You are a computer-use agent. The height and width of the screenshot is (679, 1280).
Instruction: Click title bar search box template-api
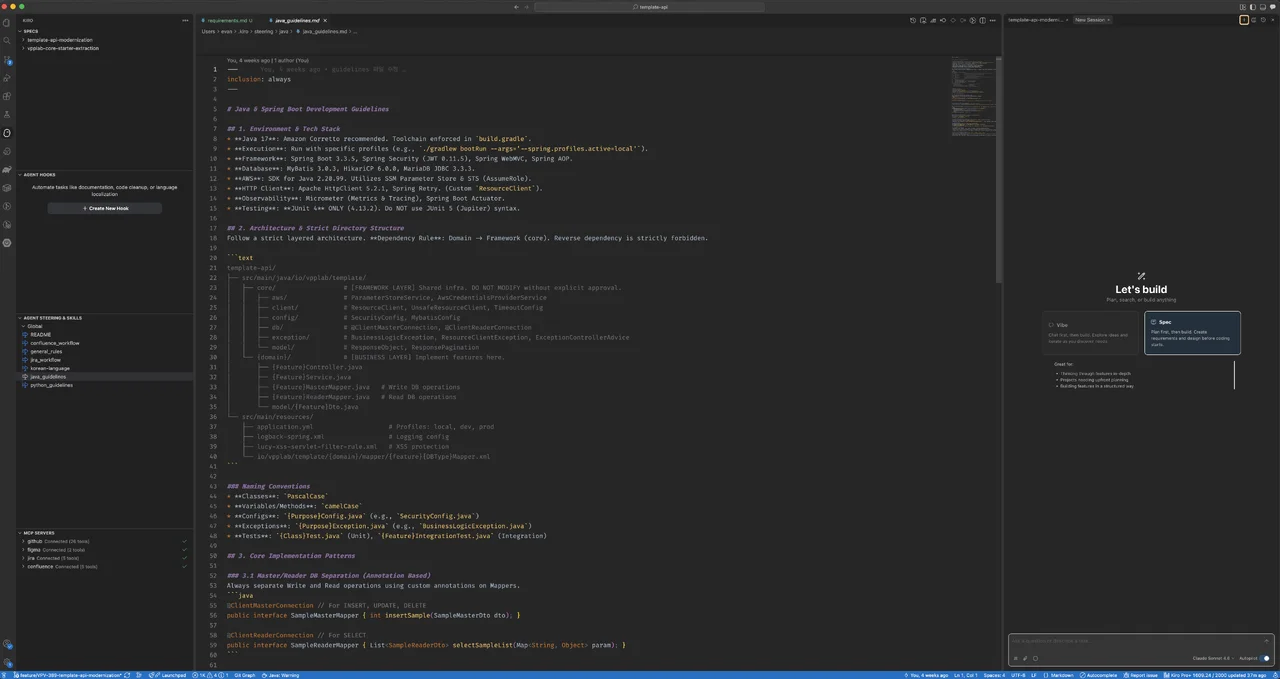coord(651,6)
